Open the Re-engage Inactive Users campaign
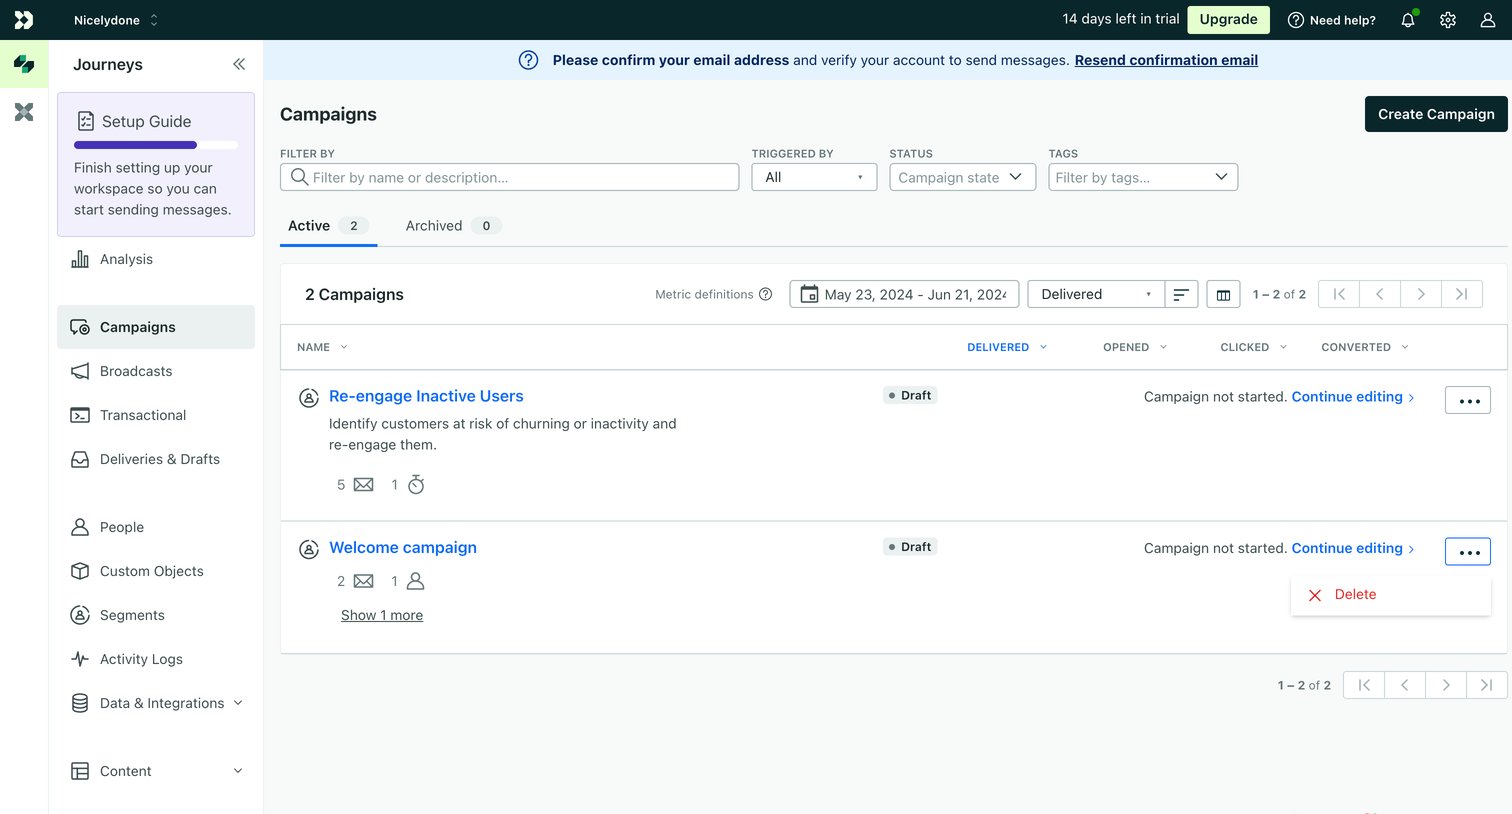This screenshot has height=814, width=1512. [x=426, y=396]
